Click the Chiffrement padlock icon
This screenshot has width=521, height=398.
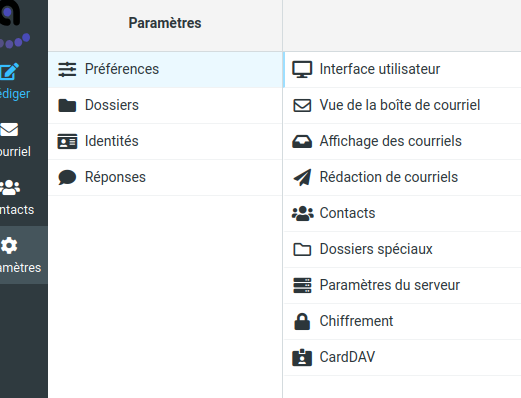point(302,321)
